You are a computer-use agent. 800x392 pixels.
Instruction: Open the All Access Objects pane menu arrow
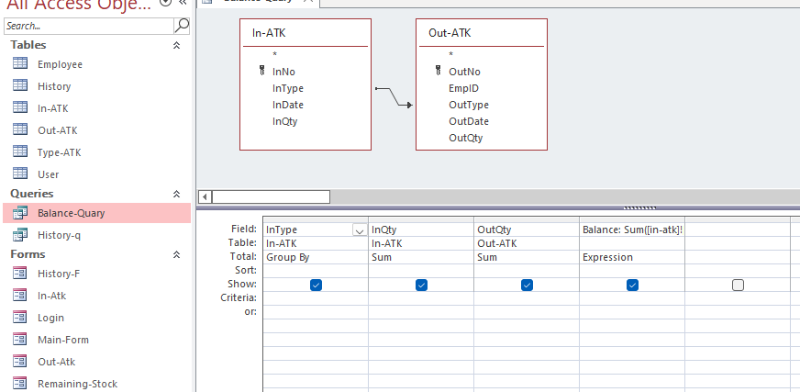(166, 3)
